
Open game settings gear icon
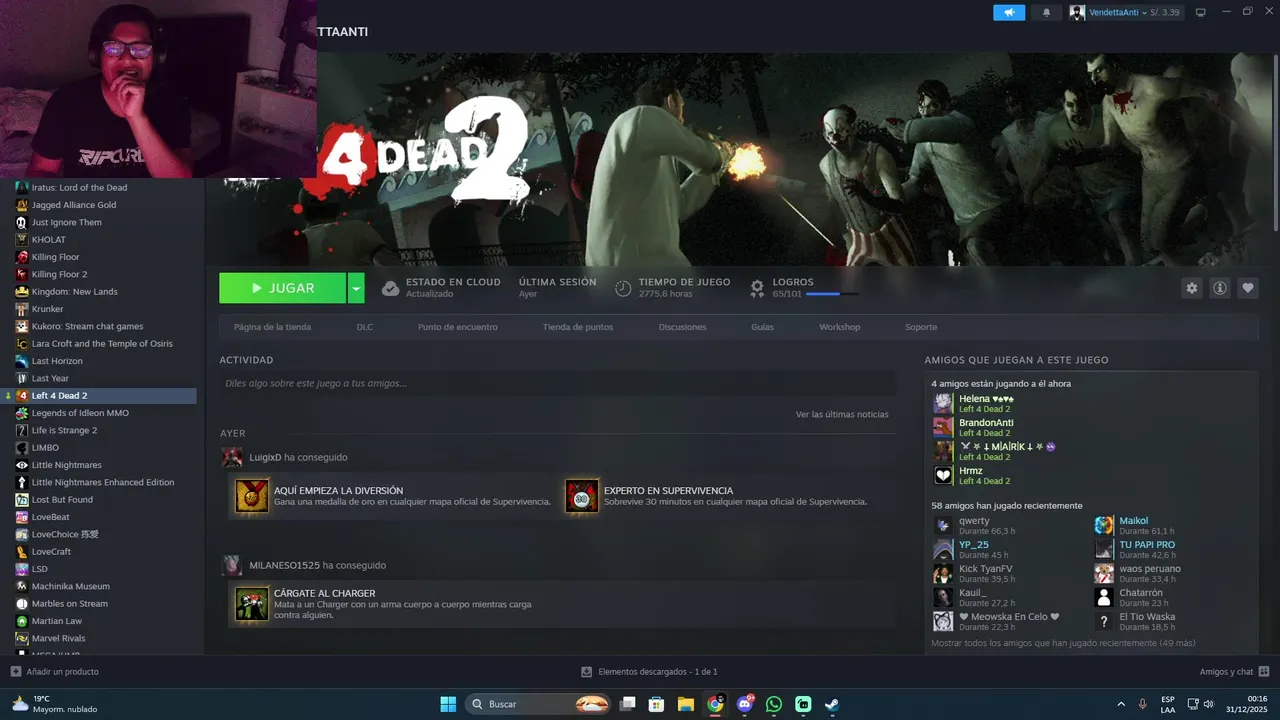tap(1191, 288)
